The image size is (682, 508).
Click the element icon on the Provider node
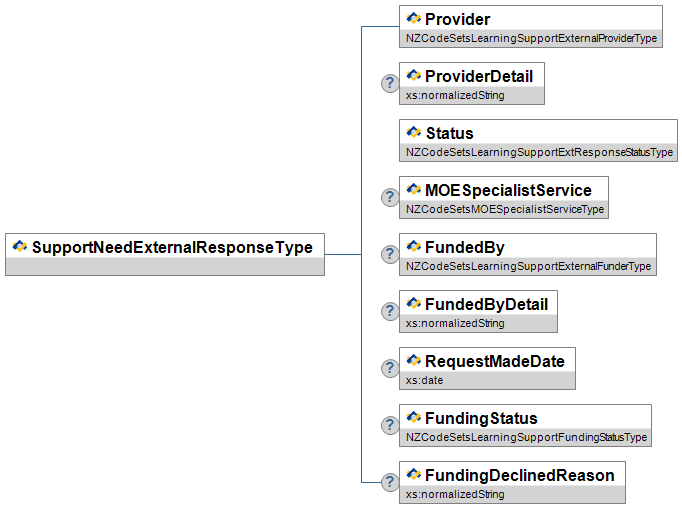click(413, 19)
